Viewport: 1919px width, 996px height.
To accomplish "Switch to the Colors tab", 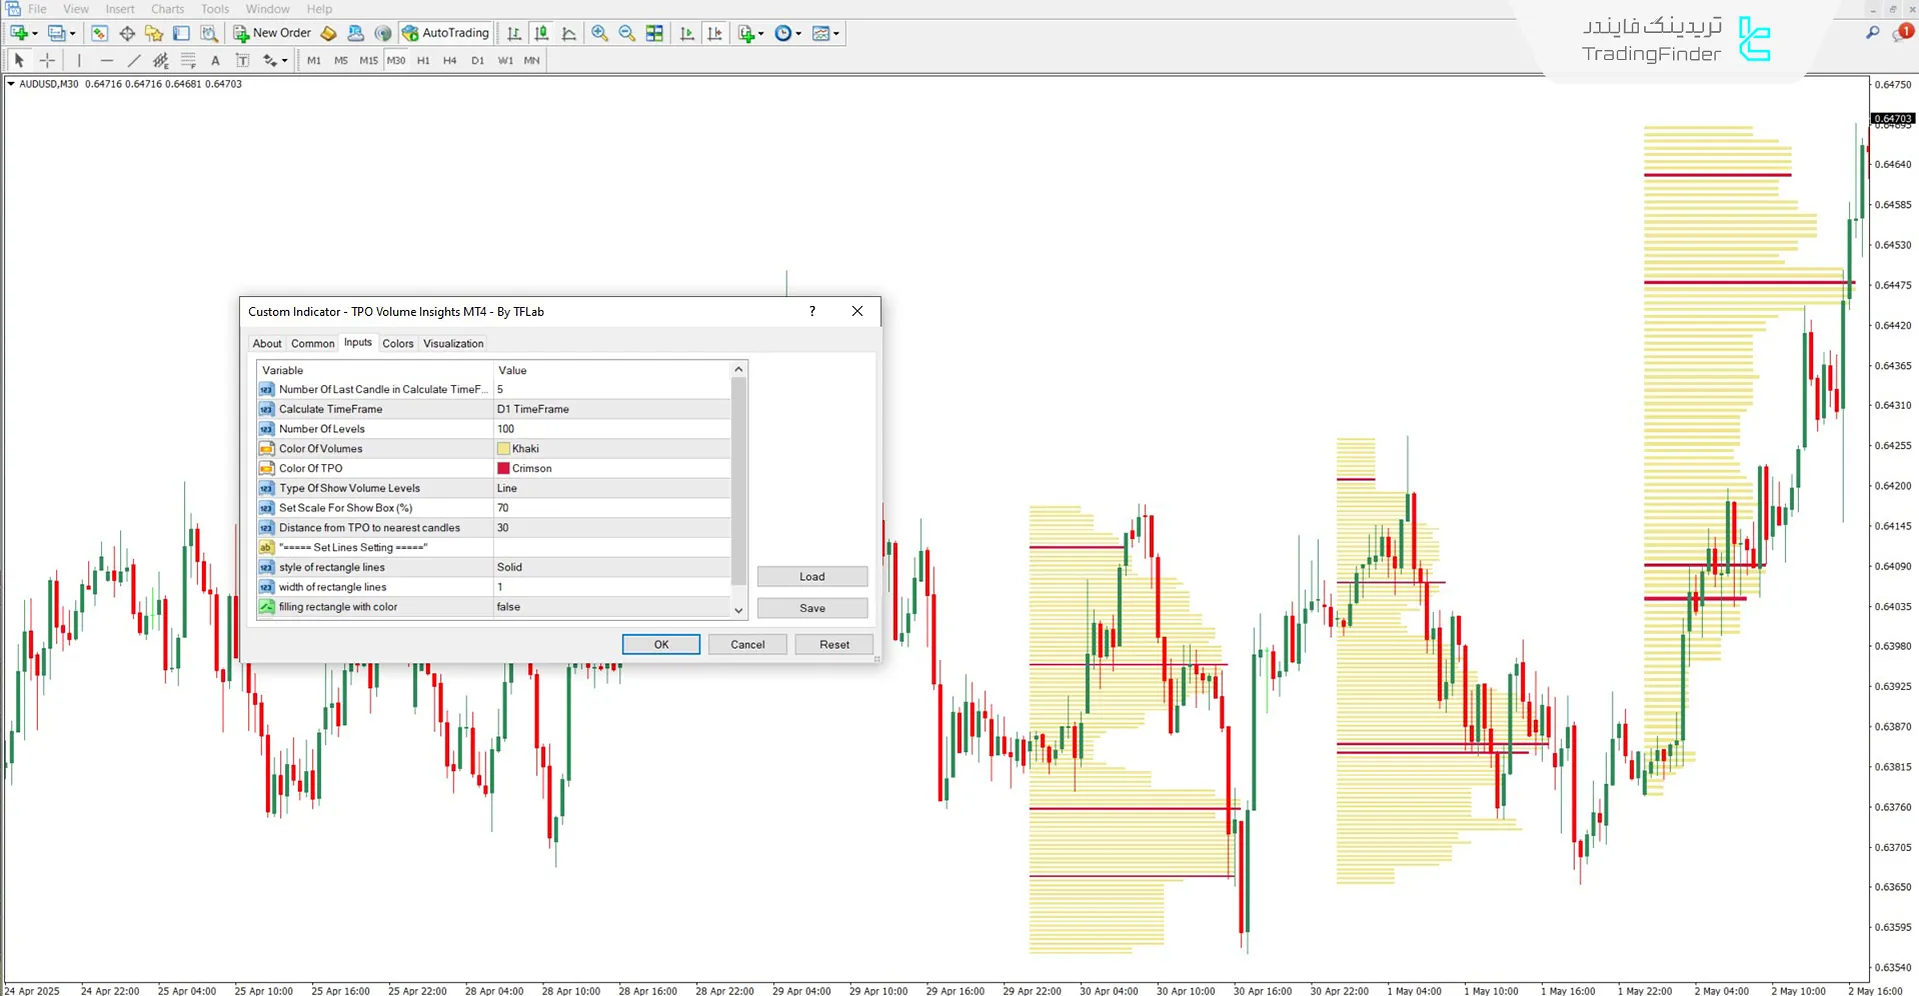I will tap(398, 343).
